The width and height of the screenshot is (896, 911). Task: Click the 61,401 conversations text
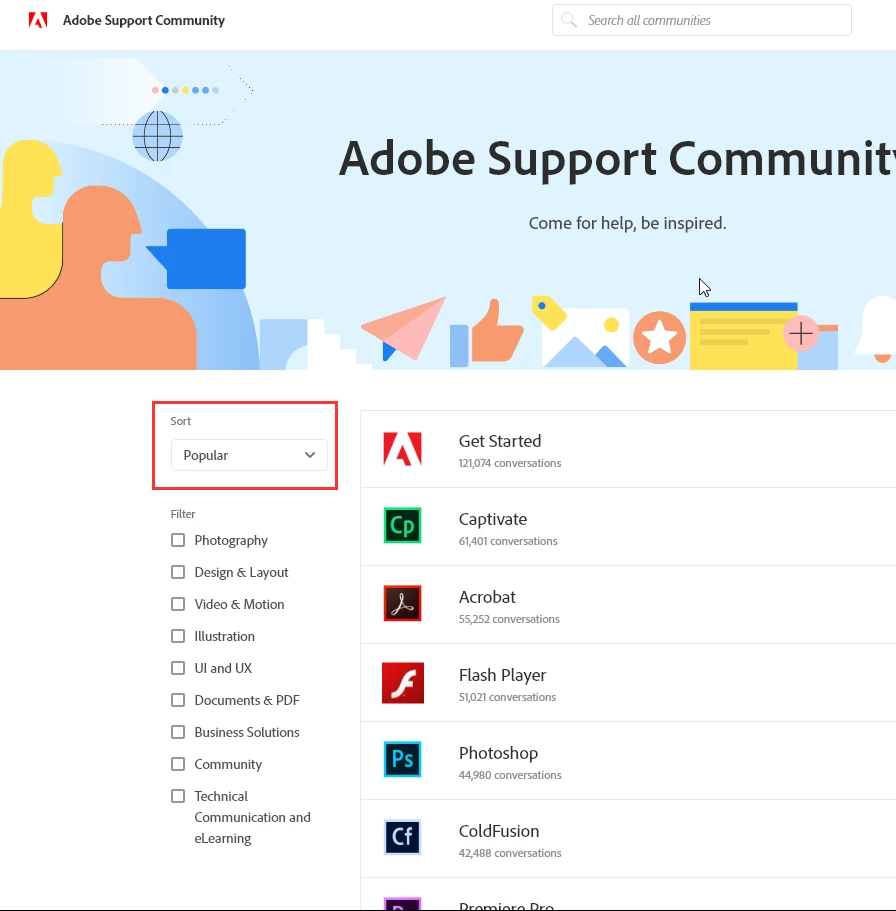tap(508, 541)
